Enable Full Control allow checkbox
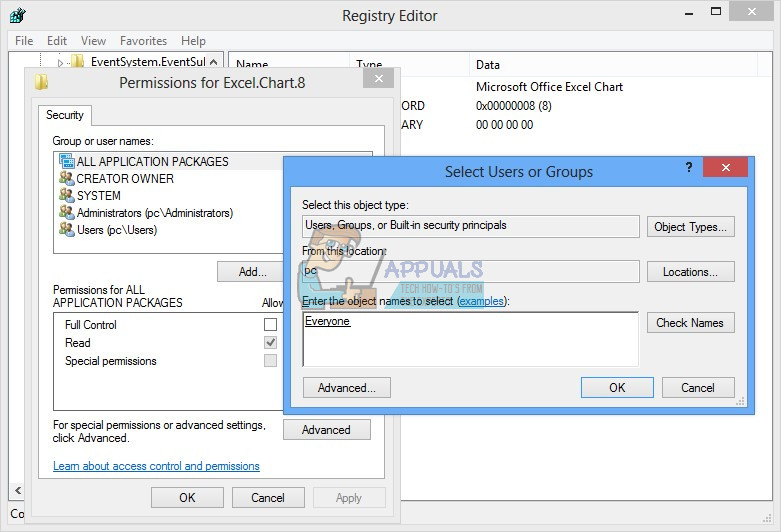Screen dimensions: 781x532 click(x=270, y=325)
